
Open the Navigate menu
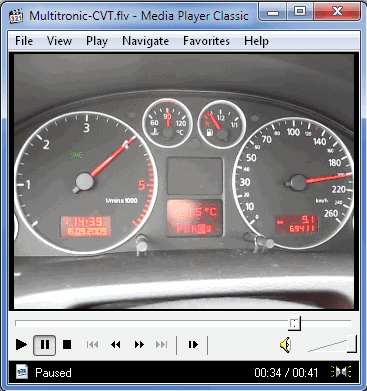point(145,41)
